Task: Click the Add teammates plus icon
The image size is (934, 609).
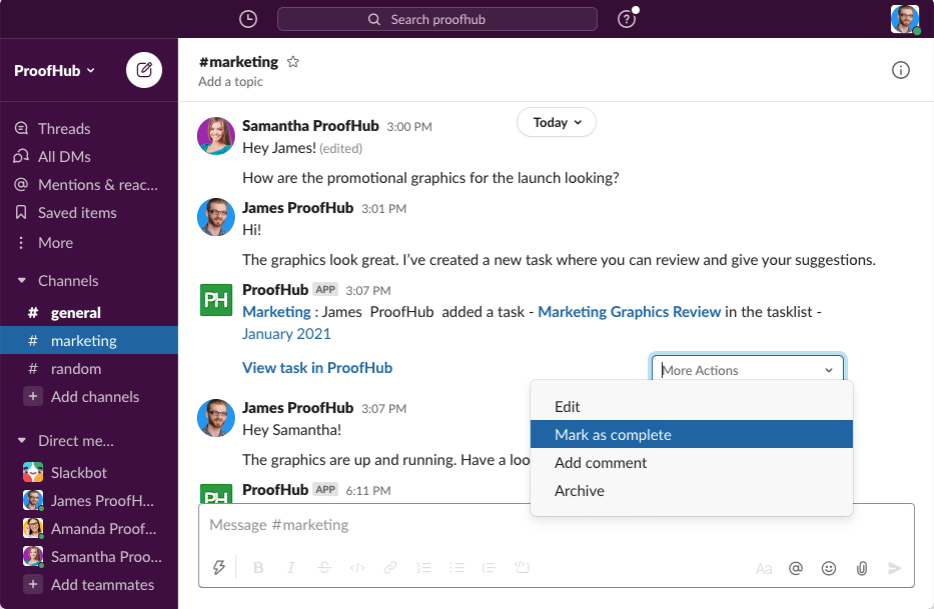Action: [x=33, y=585]
